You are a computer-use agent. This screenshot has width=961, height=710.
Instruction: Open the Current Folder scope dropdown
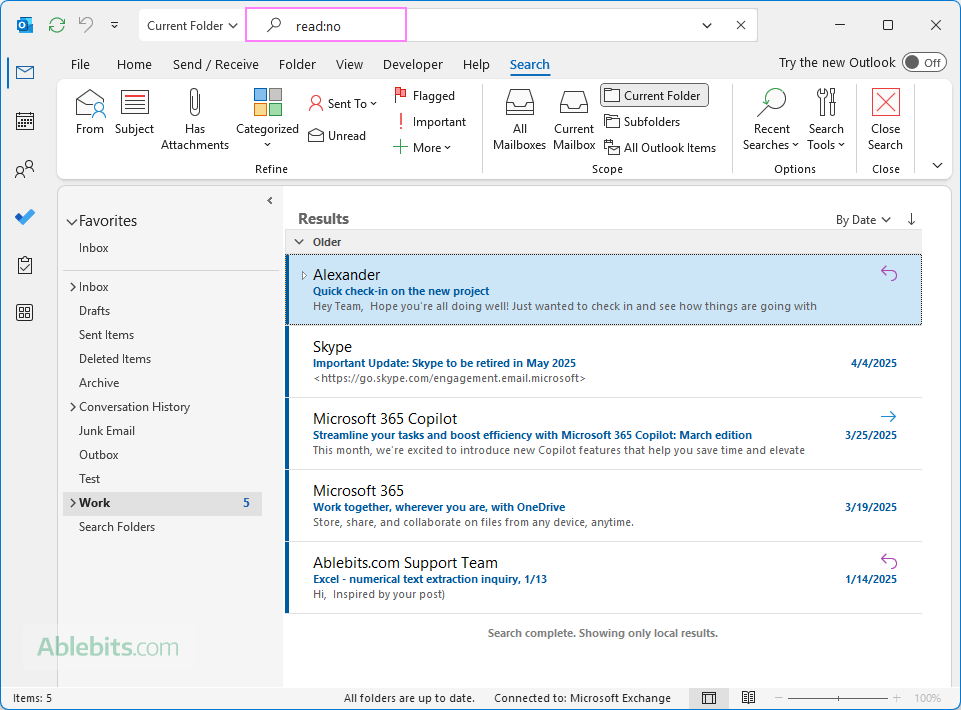point(192,25)
